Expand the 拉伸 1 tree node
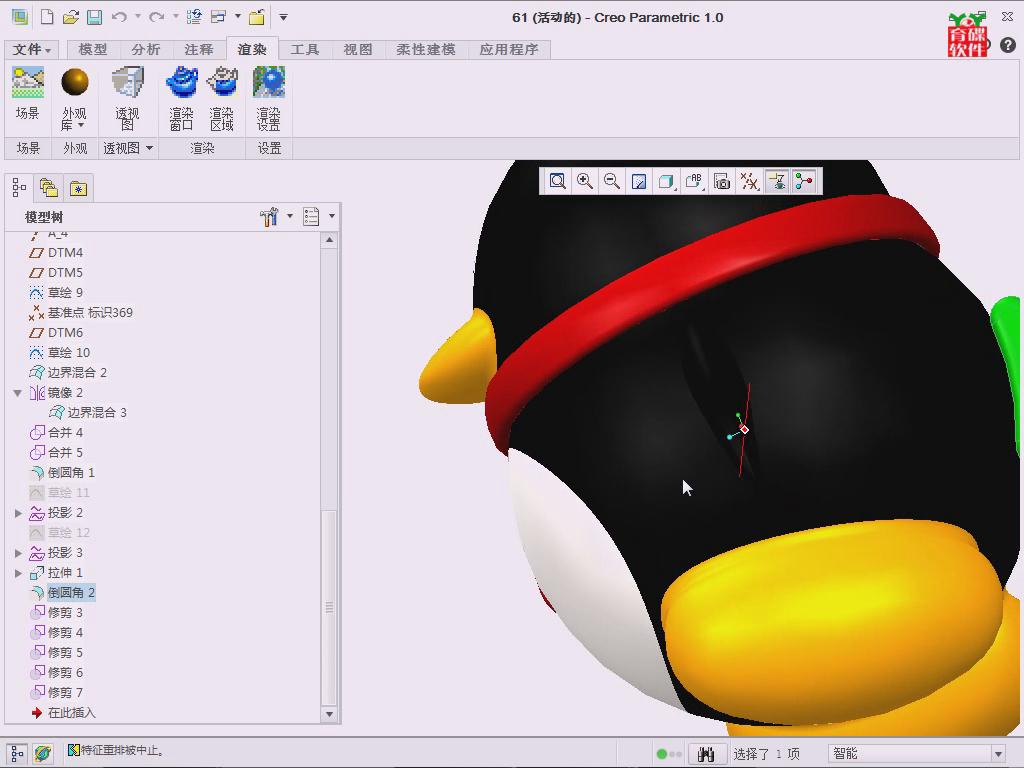1024x768 pixels. coord(18,573)
